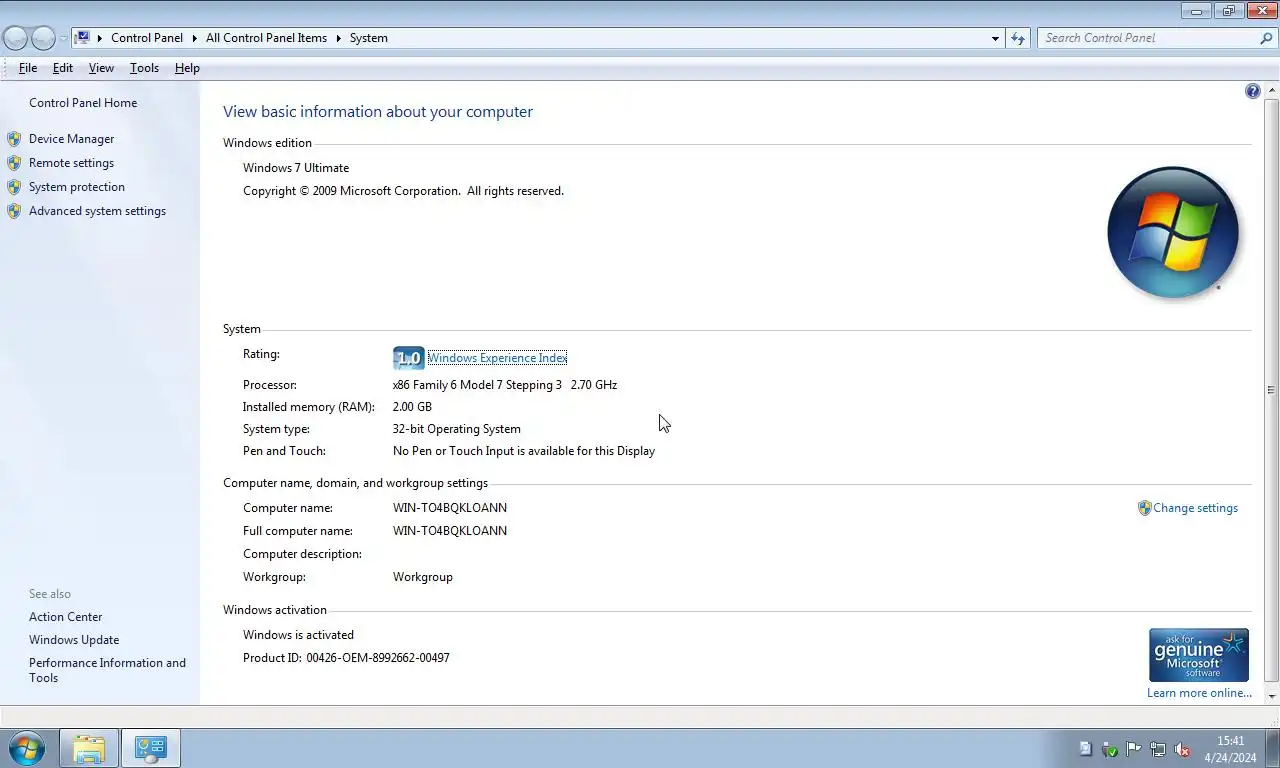Click the 32-bit Operating System text
The height and width of the screenshot is (768, 1280).
click(457, 429)
